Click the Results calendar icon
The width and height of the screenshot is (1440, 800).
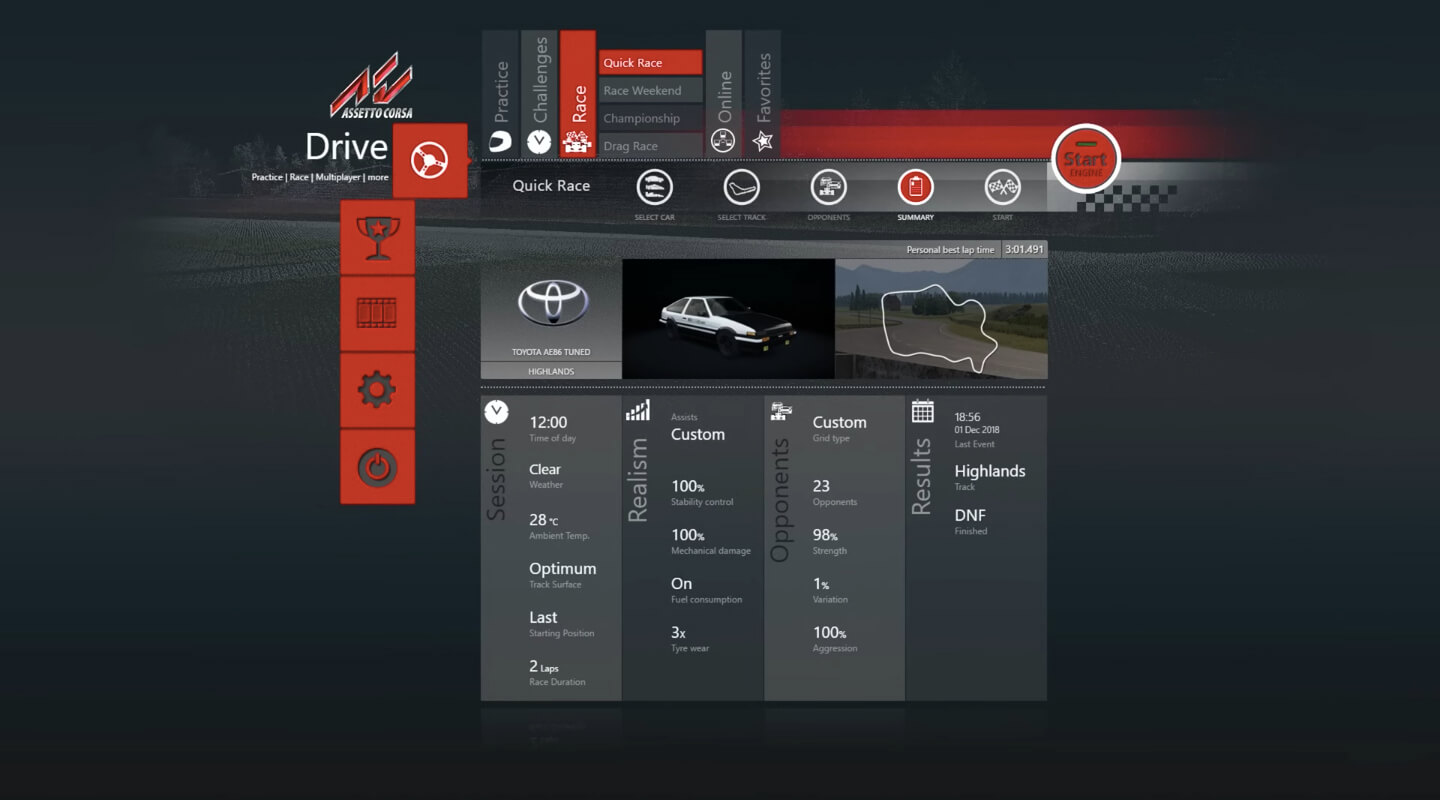(x=922, y=410)
